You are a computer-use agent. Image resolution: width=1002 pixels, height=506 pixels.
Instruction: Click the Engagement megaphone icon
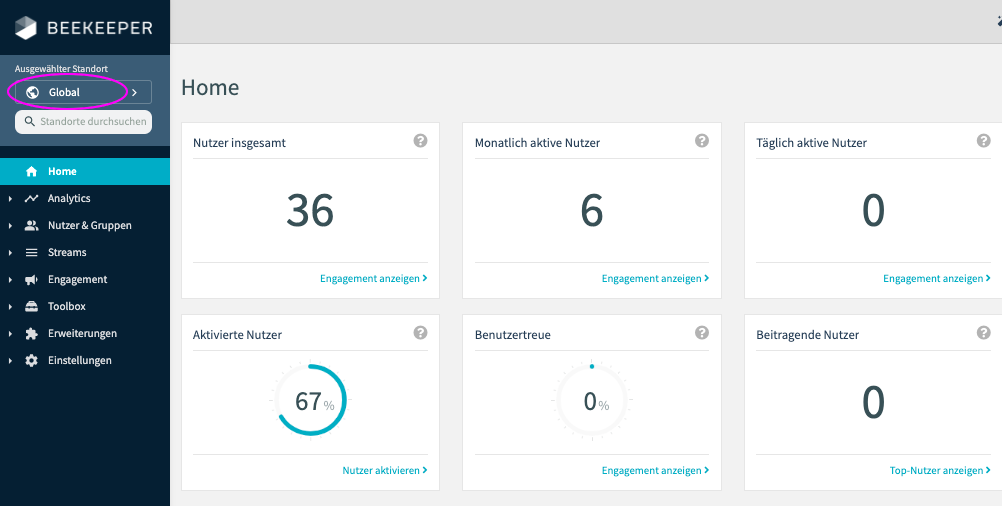[x=31, y=280]
